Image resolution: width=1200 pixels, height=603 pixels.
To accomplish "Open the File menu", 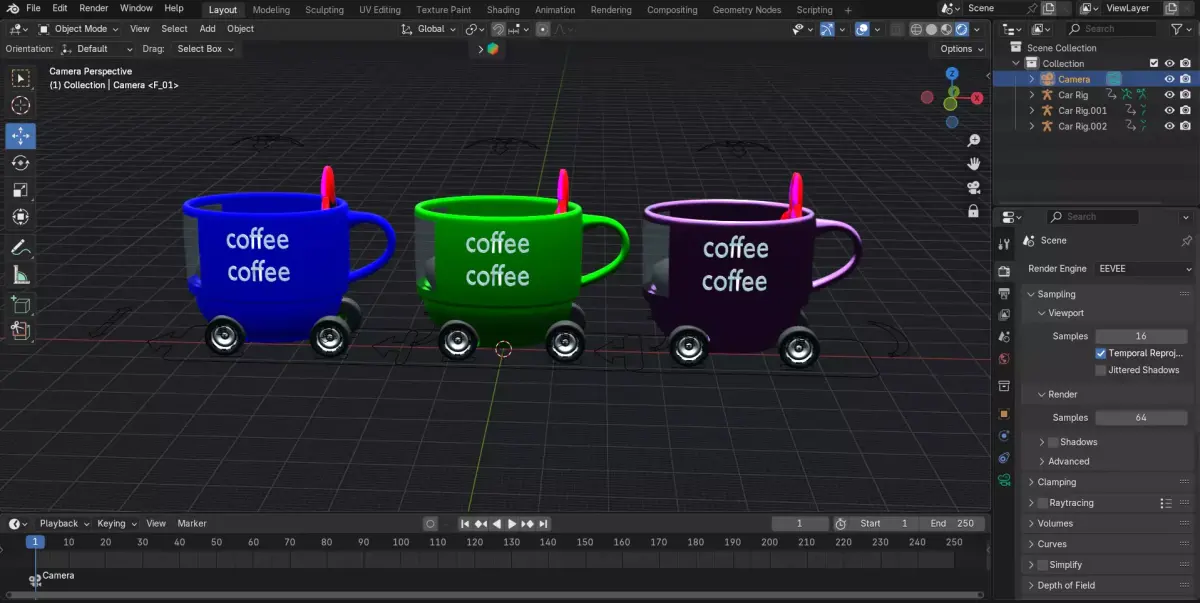I will 33,8.
